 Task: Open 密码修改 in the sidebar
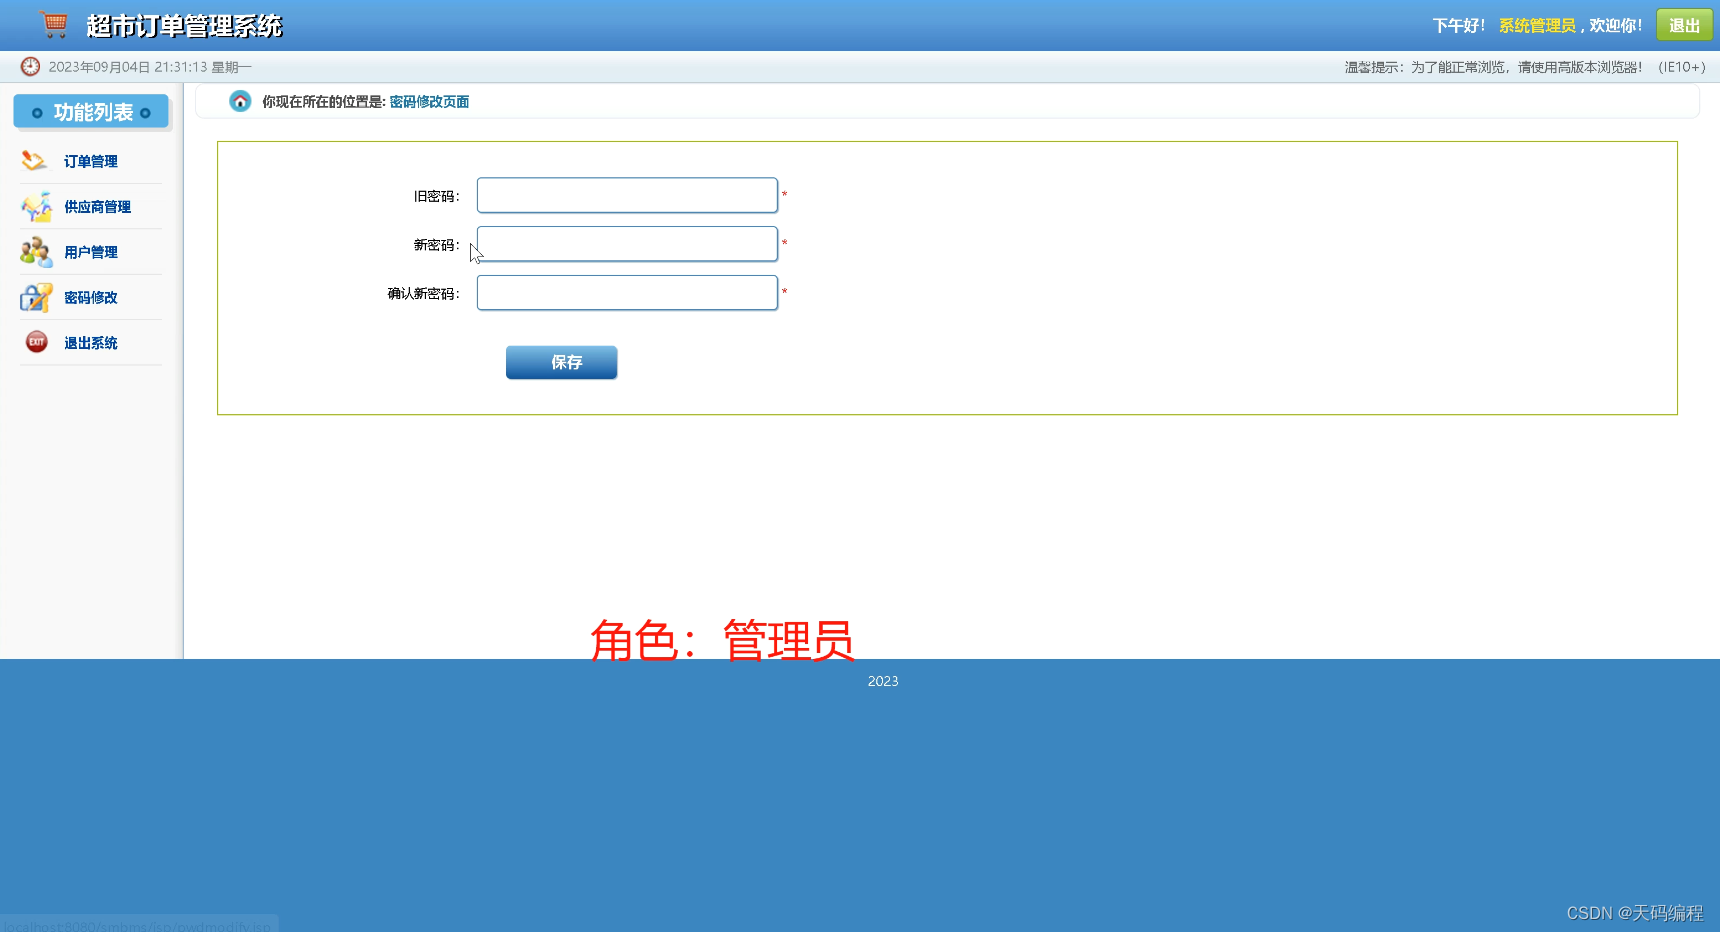91,298
